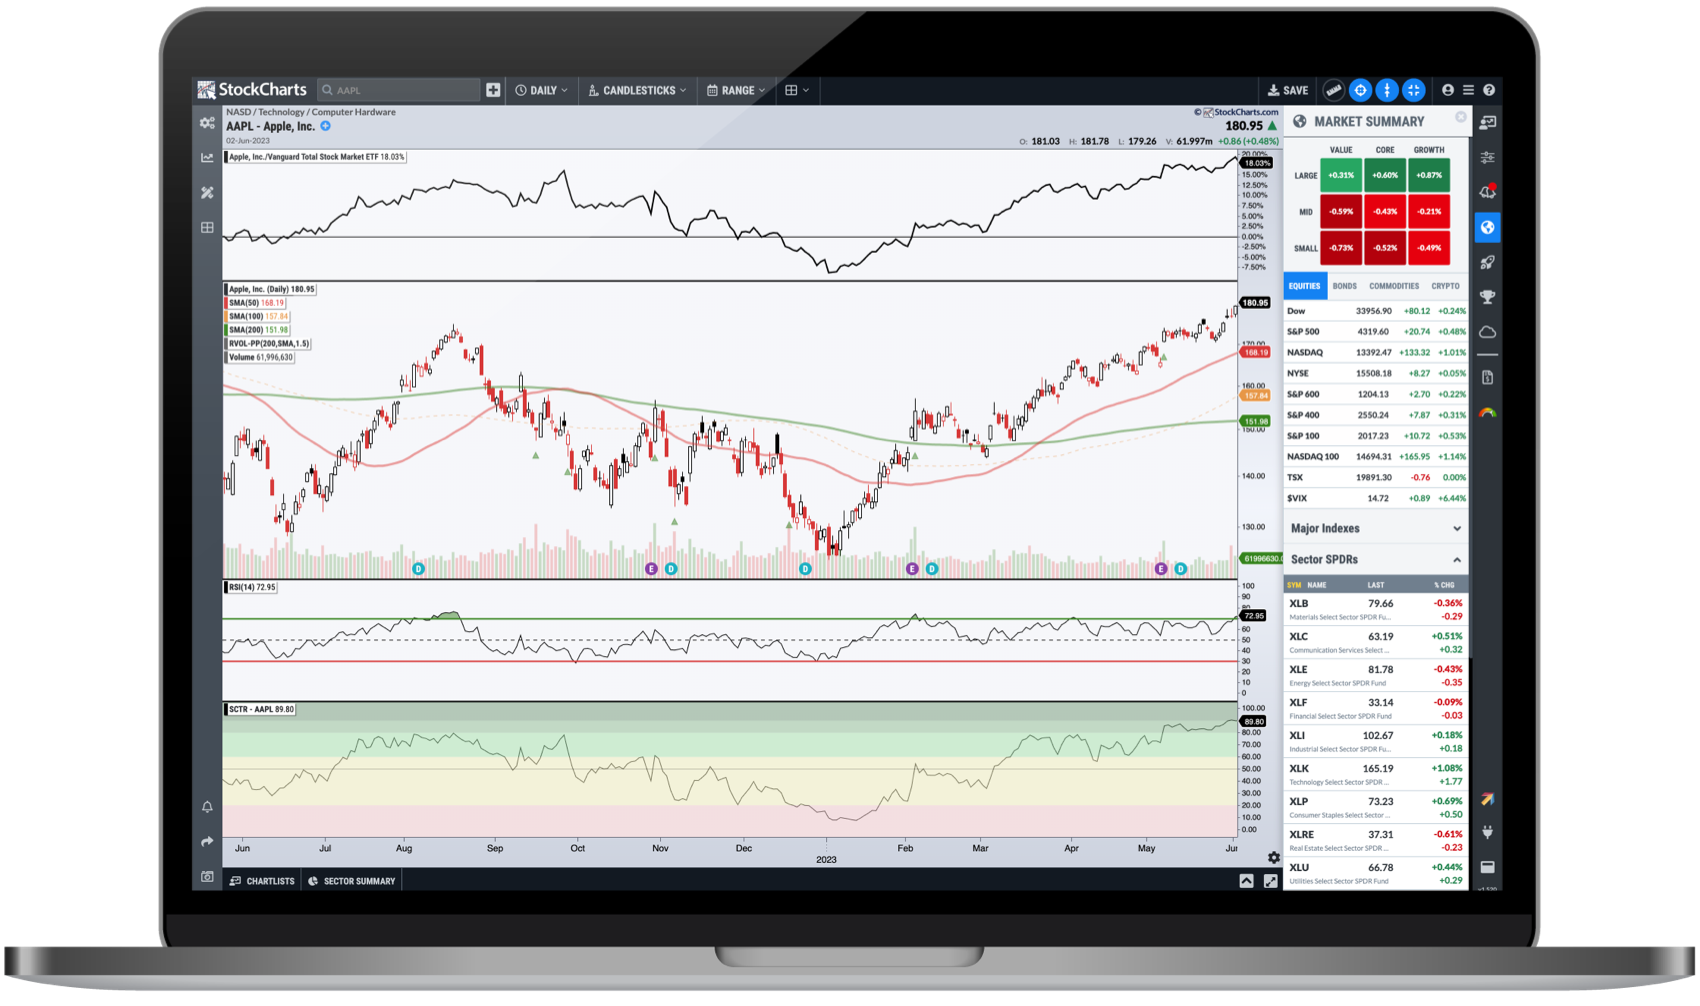Open the trophy SCTR reports panel icon
The height and width of the screenshot is (1006, 1700).
point(1488,296)
